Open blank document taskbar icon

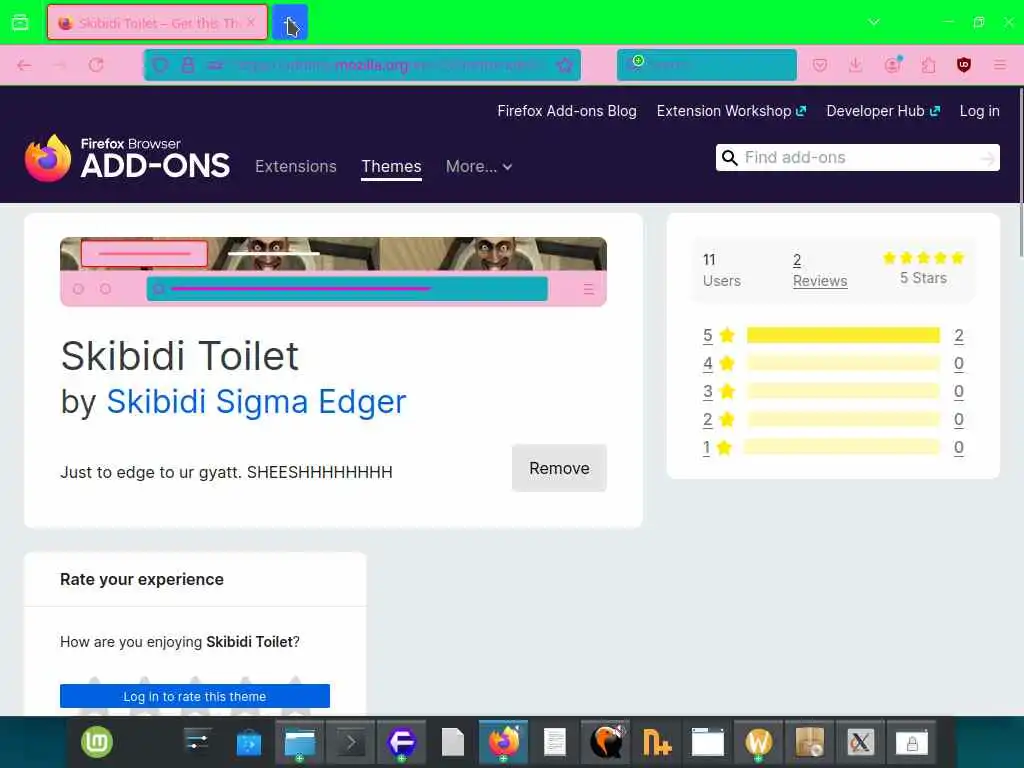[453, 743]
